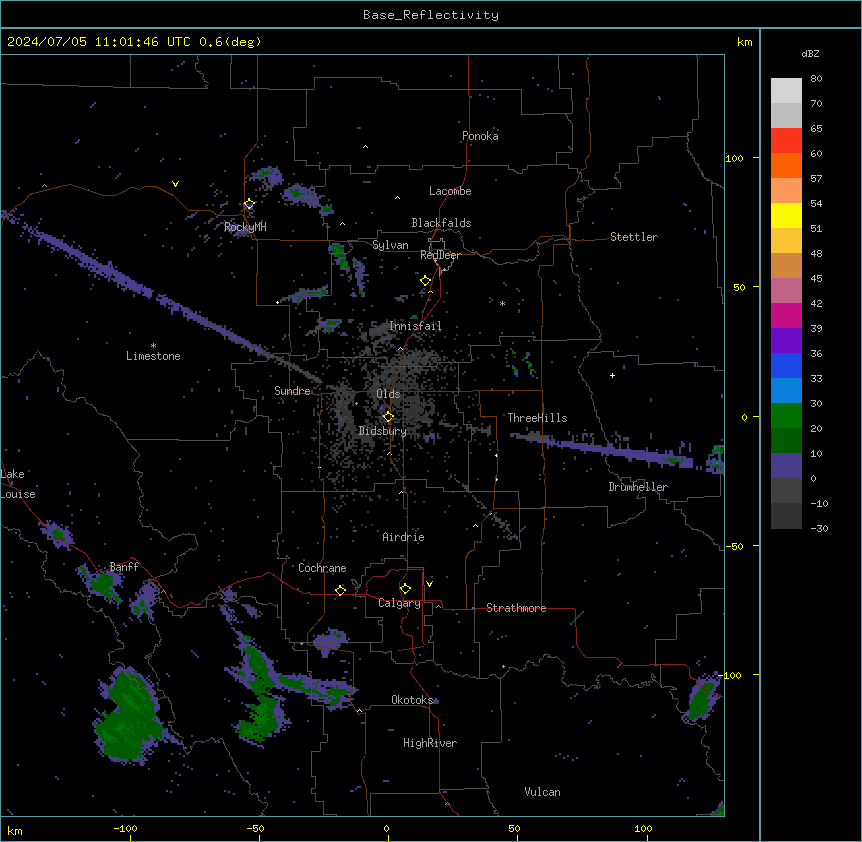Click the yellow diamond marker beside RockyMH
The height and width of the screenshot is (842, 862).
[249, 204]
